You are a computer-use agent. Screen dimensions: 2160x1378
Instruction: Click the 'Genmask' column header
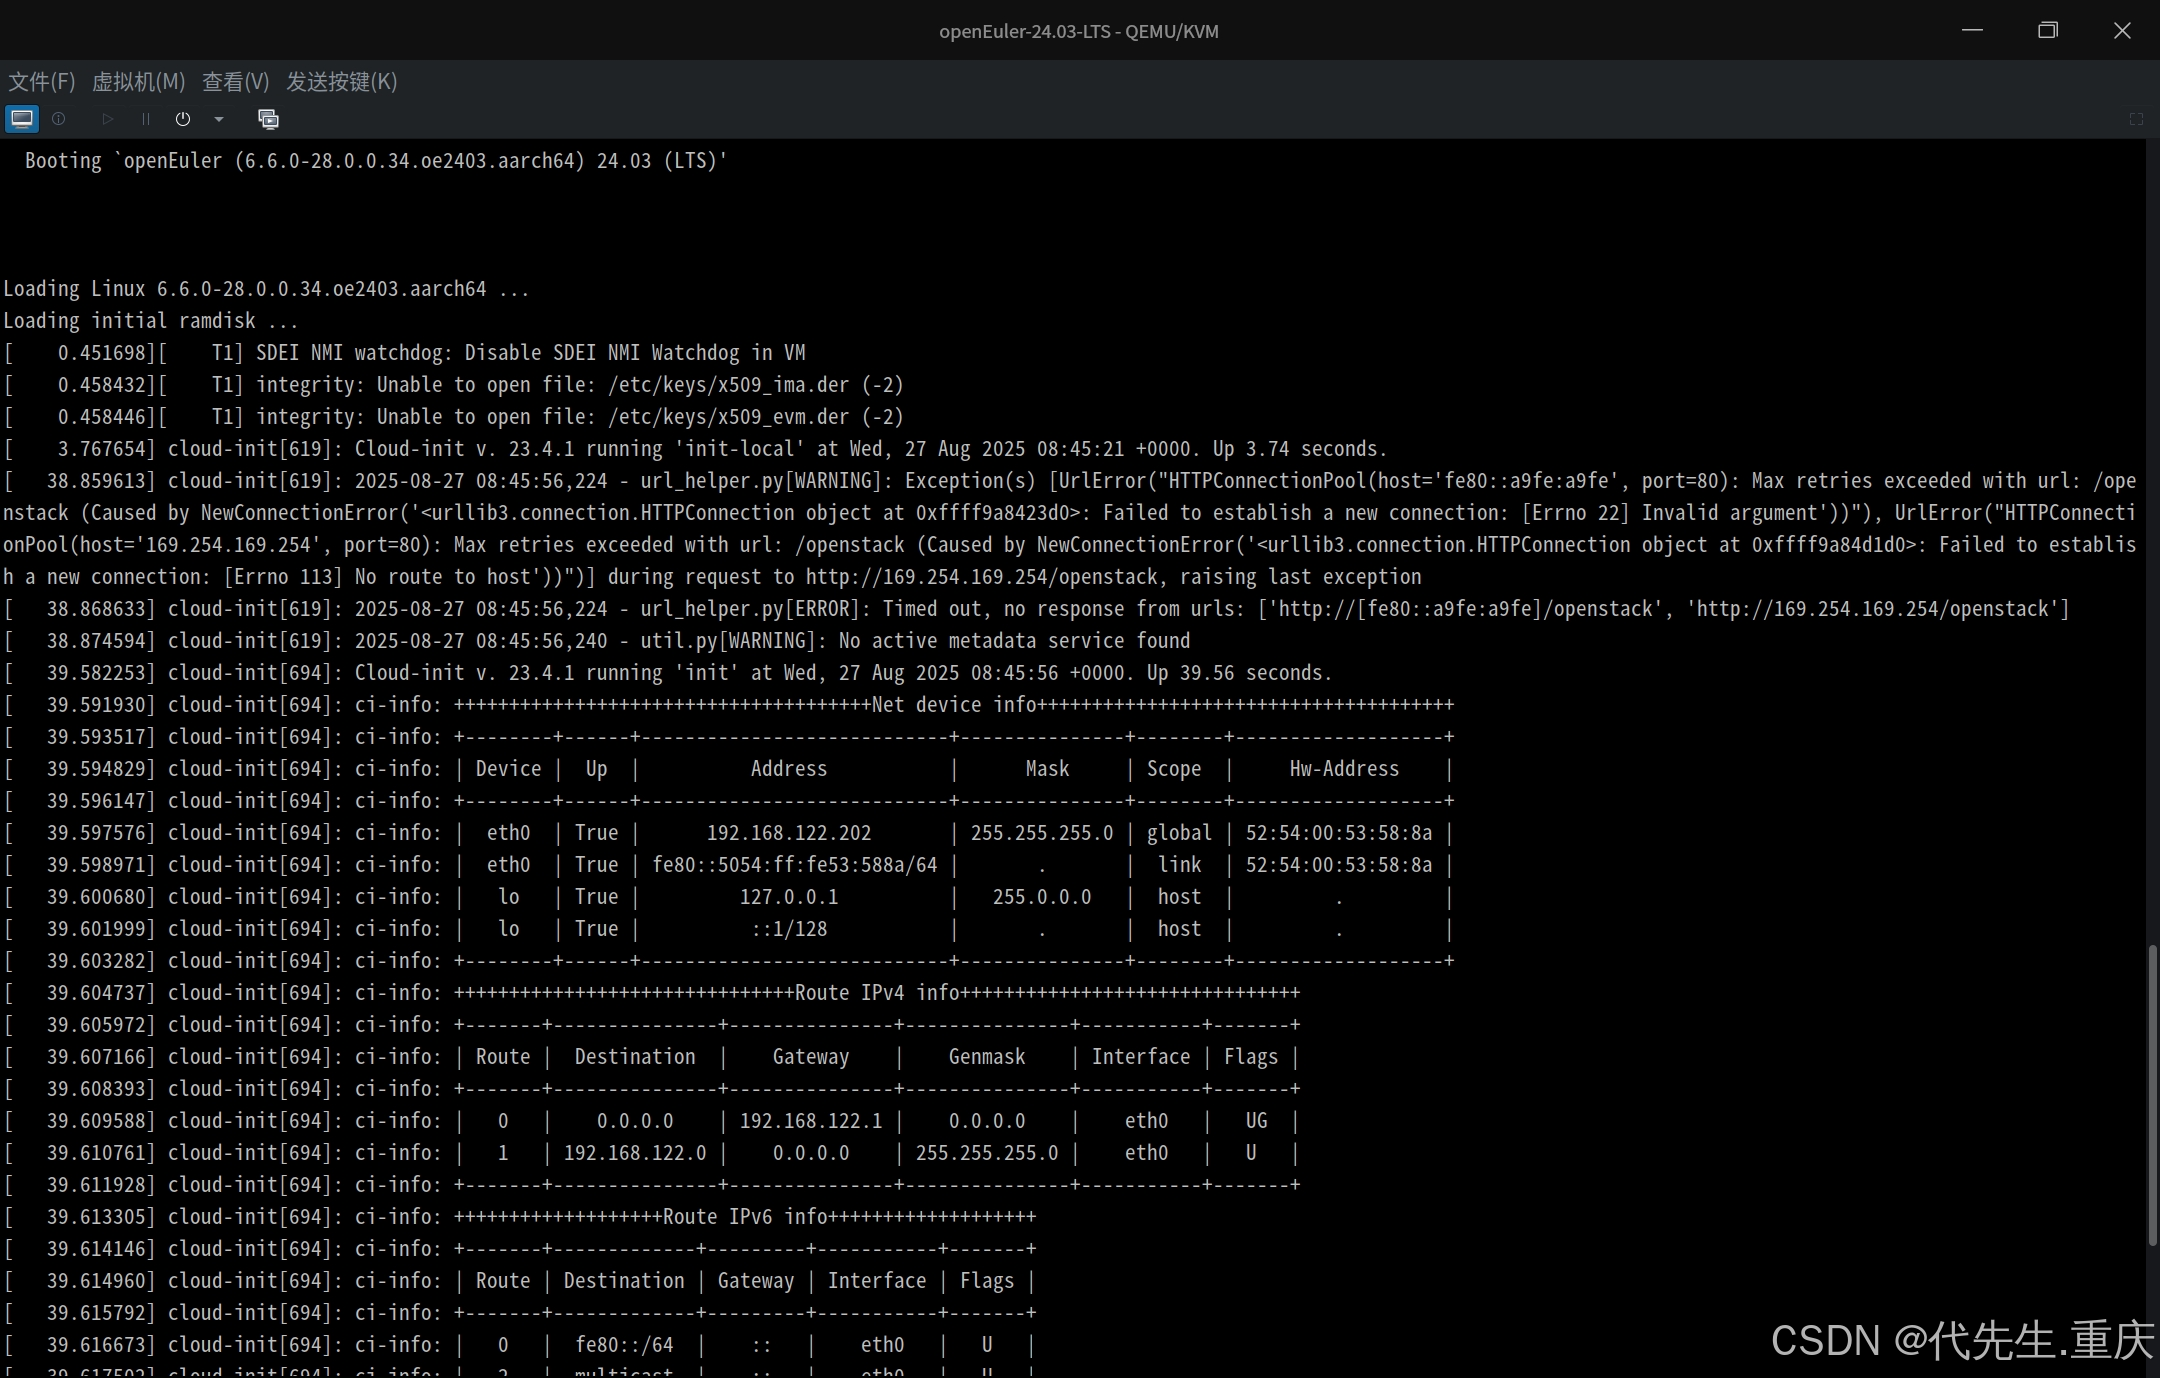point(987,1057)
